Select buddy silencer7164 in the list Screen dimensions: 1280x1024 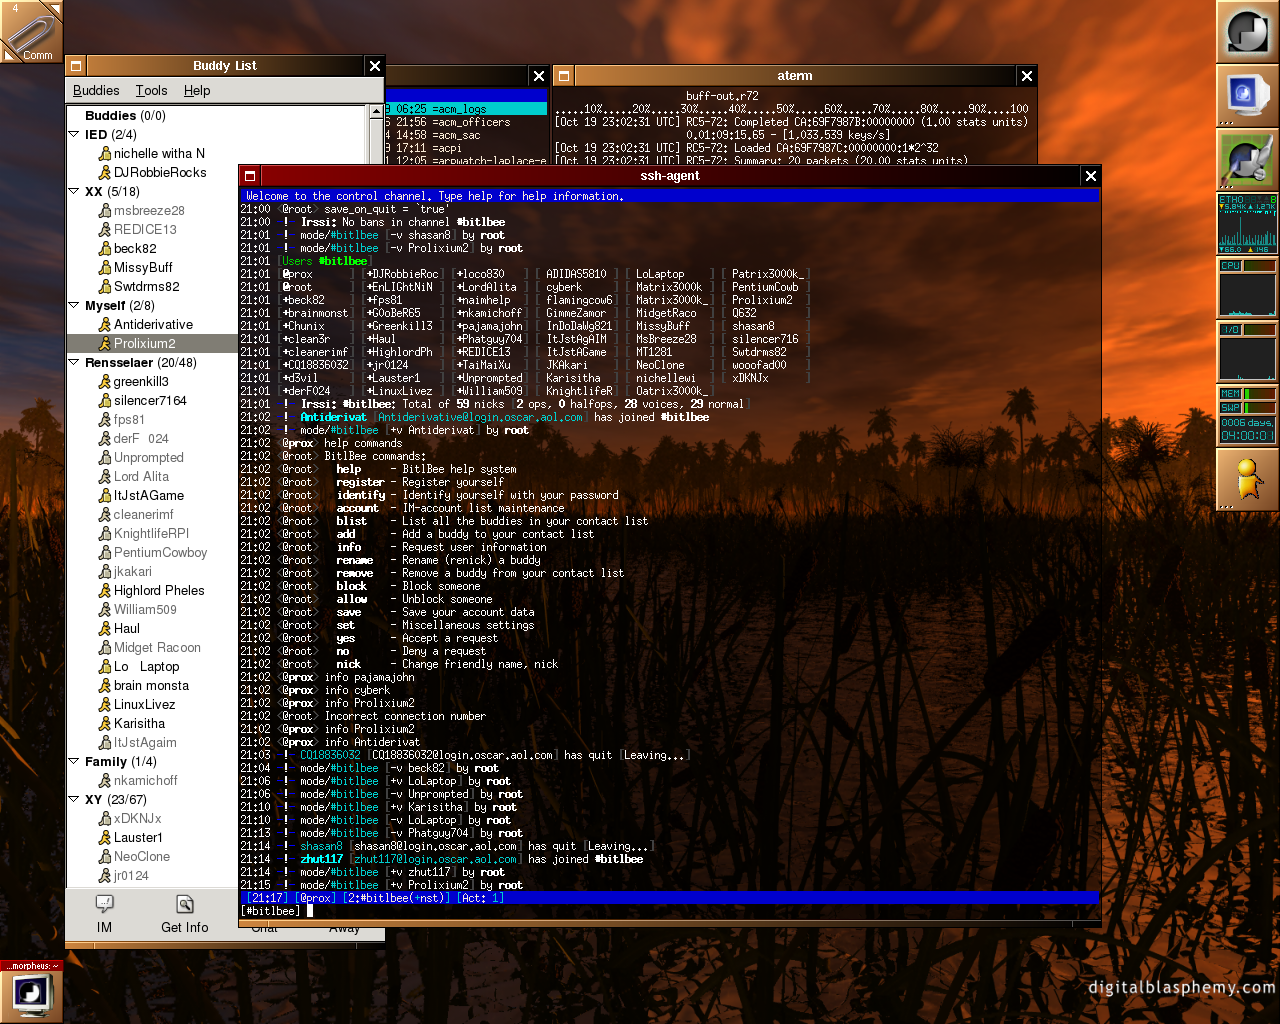click(x=152, y=401)
